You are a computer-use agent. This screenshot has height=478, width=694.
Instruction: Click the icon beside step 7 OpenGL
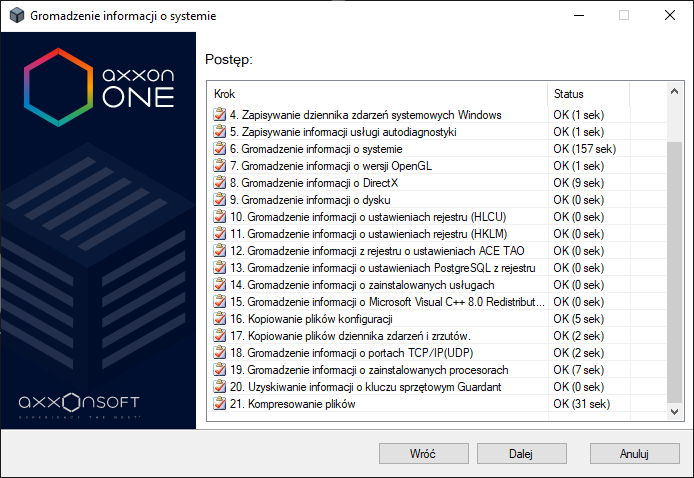pyautogui.click(x=219, y=166)
